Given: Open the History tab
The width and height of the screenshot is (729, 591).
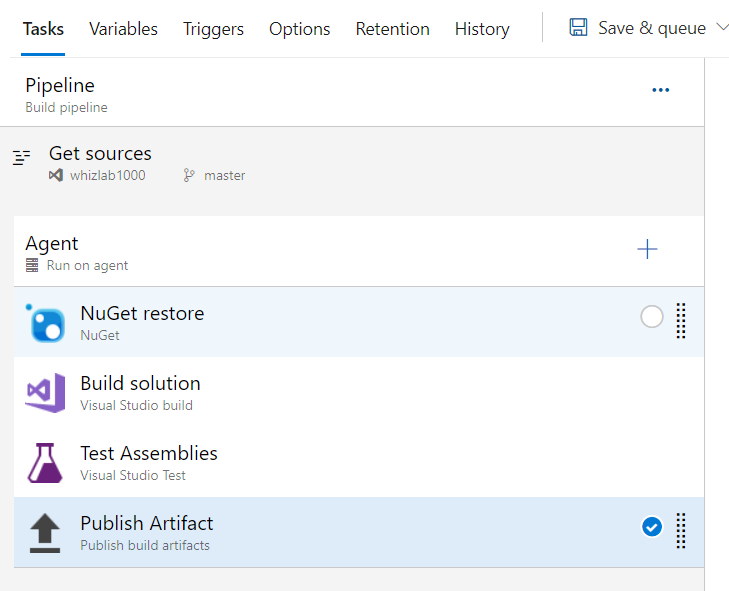Looking at the screenshot, I should (482, 29).
